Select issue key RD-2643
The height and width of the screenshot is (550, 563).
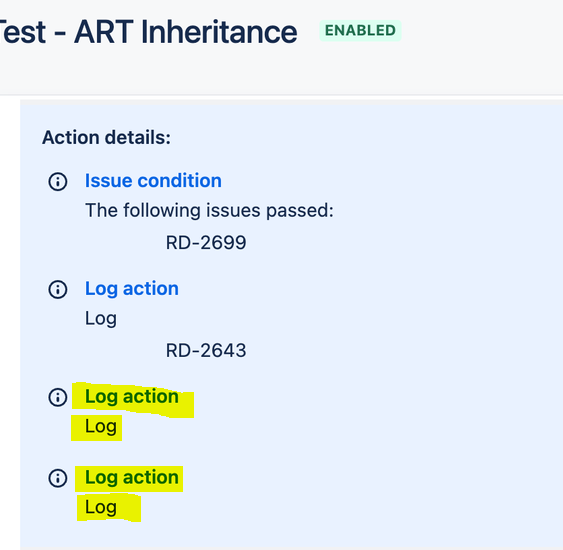pyautogui.click(x=206, y=351)
